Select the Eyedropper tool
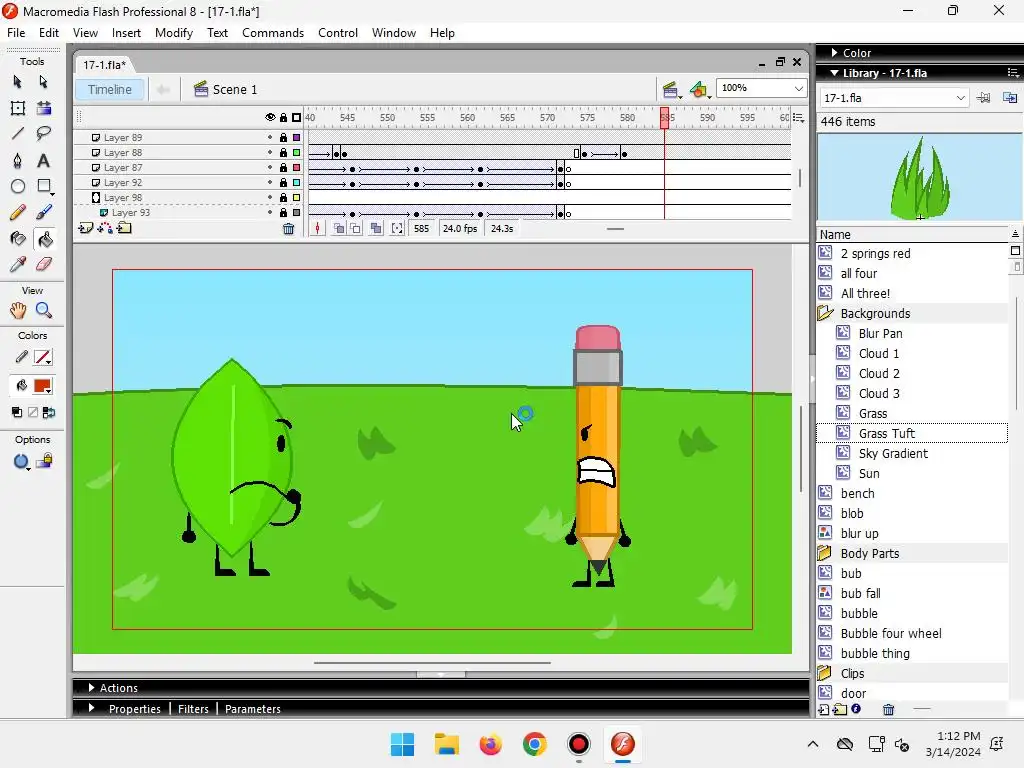 click(18, 264)
